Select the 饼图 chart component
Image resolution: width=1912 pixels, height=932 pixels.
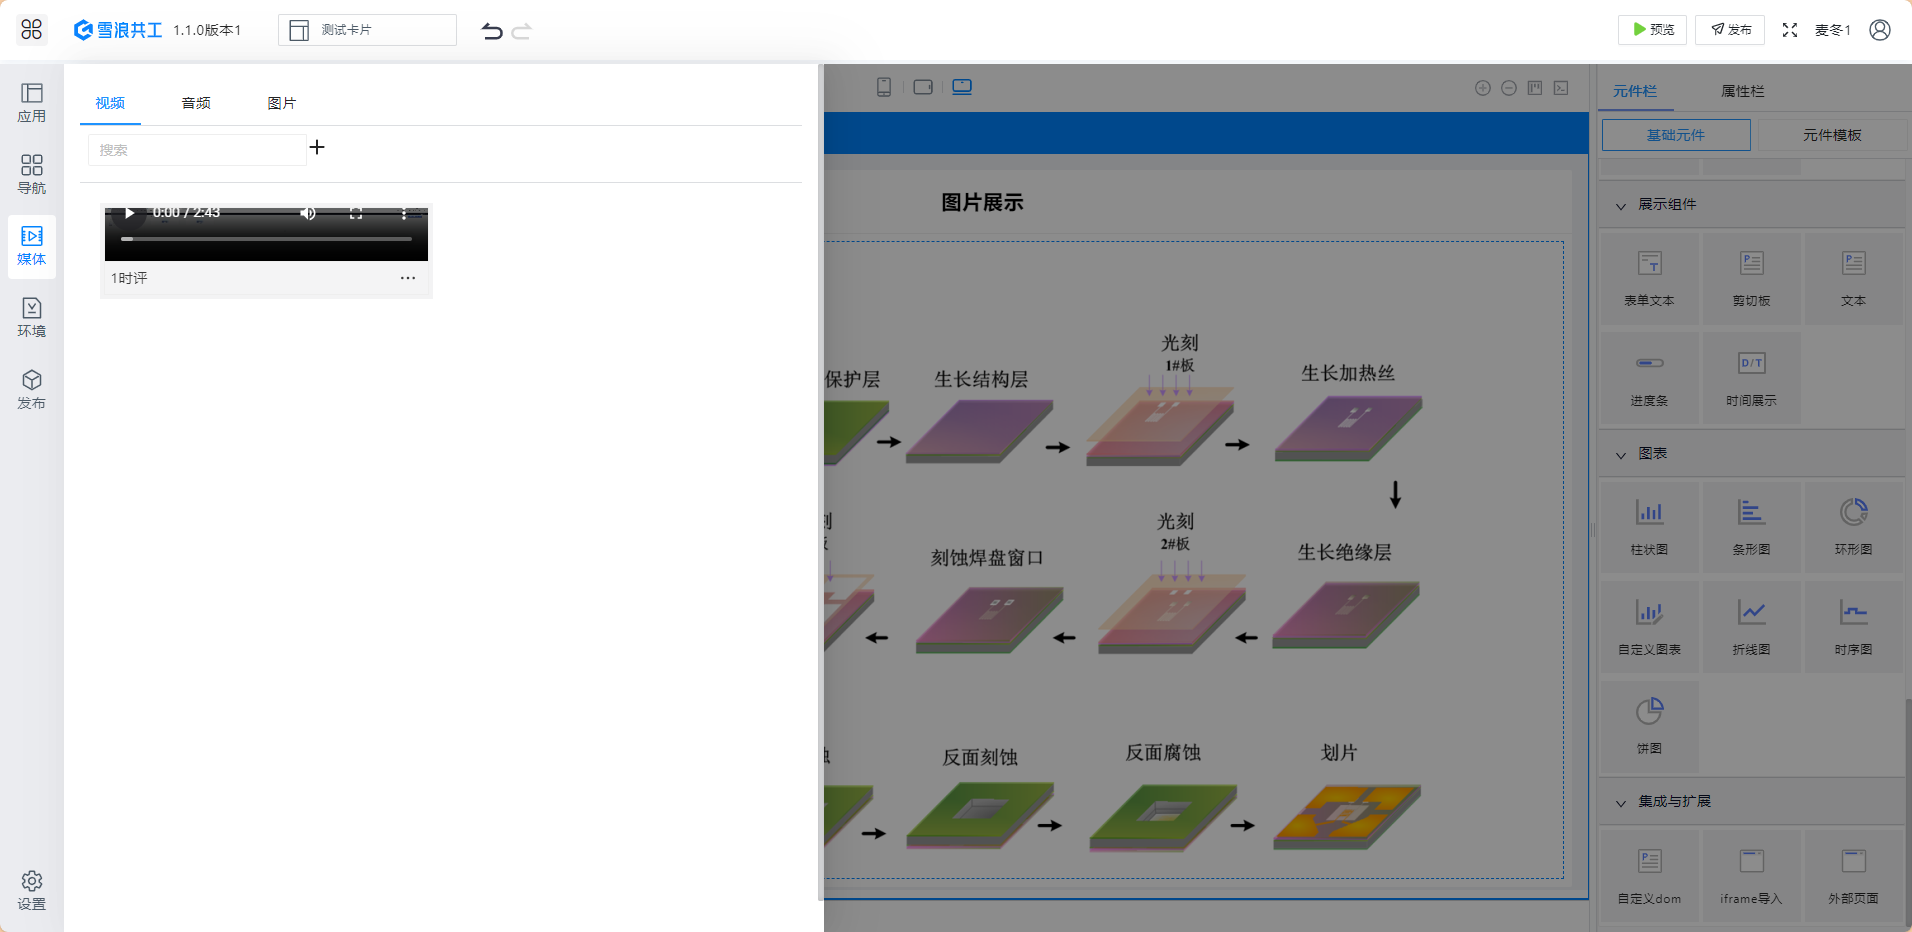point(1650,727)
